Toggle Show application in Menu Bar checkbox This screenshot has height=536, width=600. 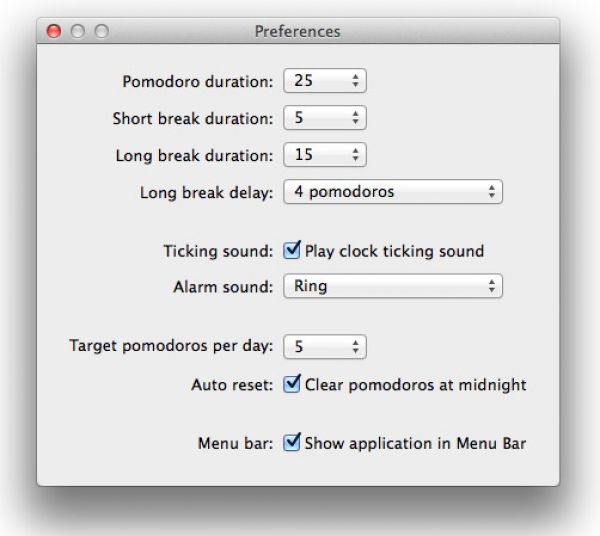[x=293, y=442]
